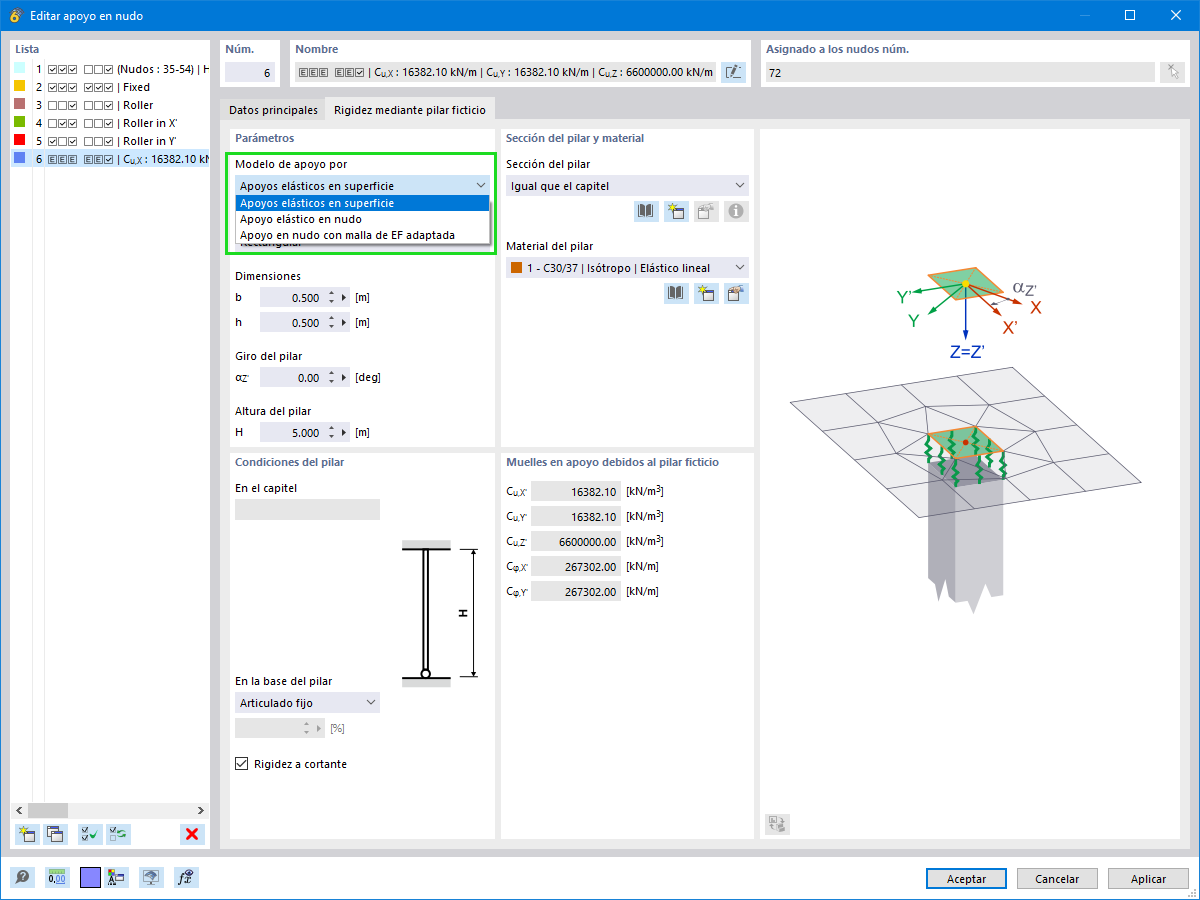
Task: Toggle first checkbox in row 4 Roller in X'
Action: [52, 124]
